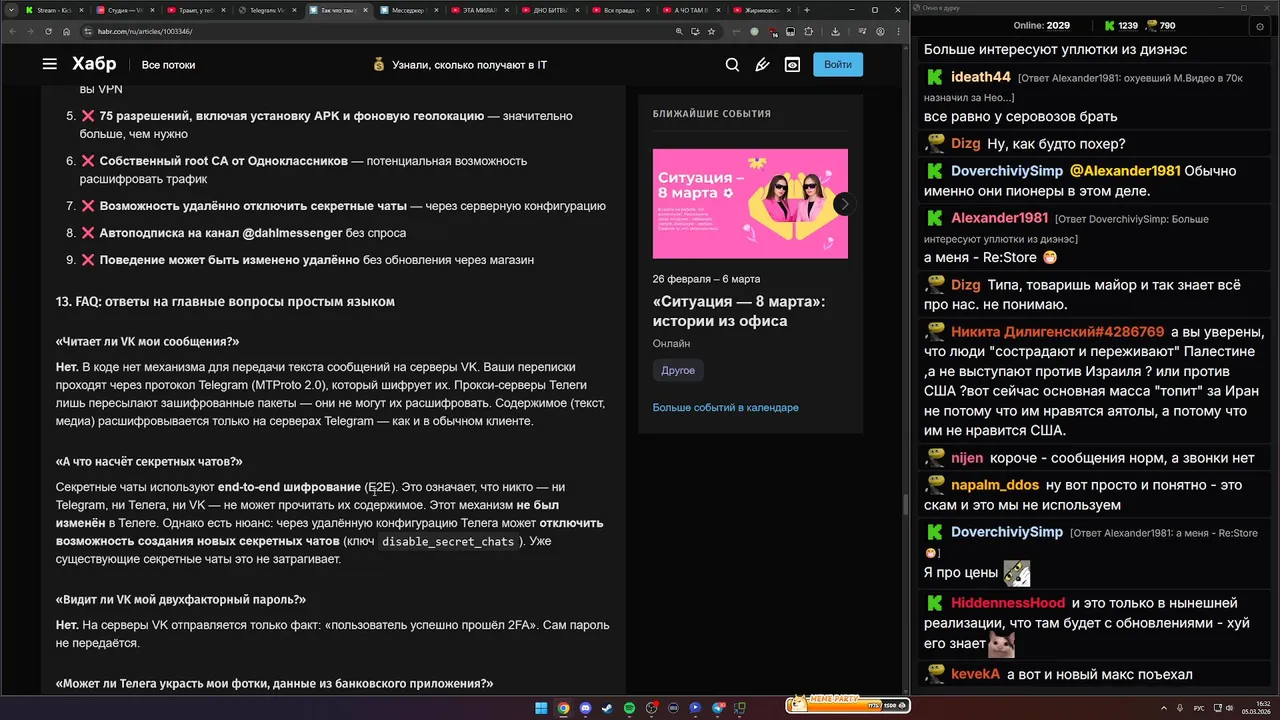Open the browser downloads icon
The height and width of the screenshot is (720, 1280).
click(x=836, y=31)
